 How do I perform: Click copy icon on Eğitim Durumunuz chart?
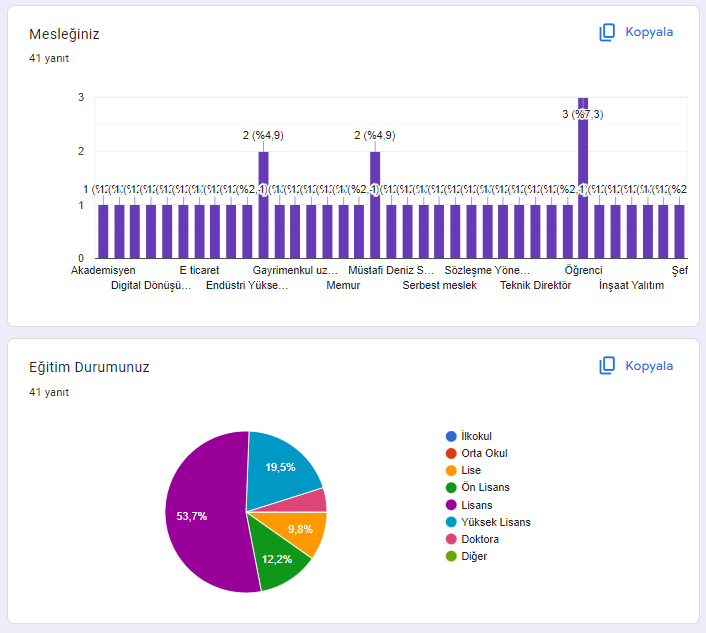pos(607,366)
